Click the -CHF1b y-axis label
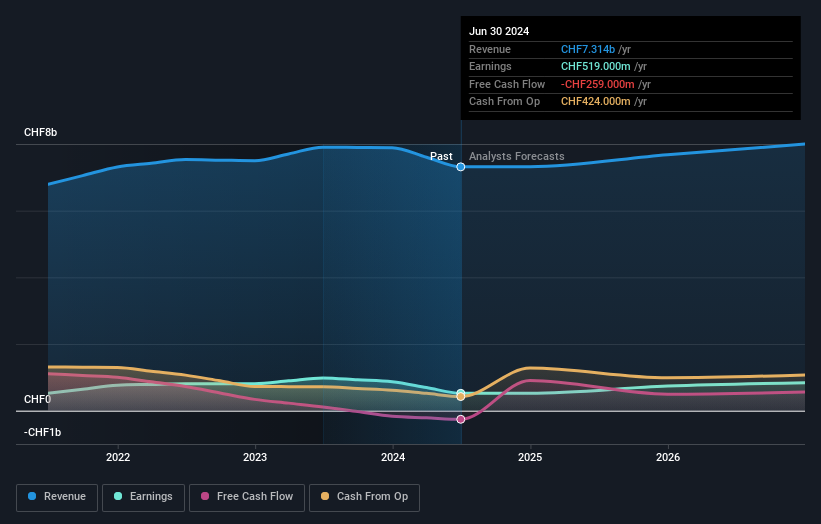Viewport: 821px width, 524px height. (42, 432)
